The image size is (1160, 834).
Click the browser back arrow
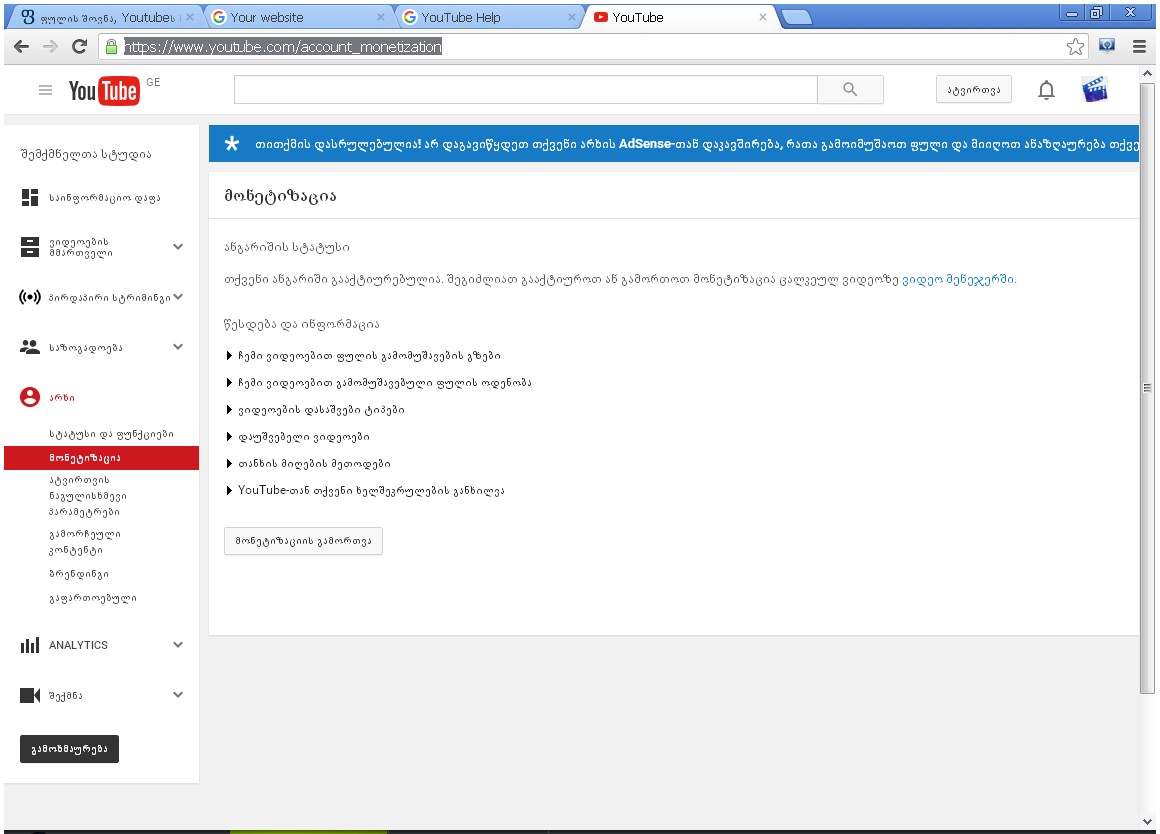coord(21,47)
